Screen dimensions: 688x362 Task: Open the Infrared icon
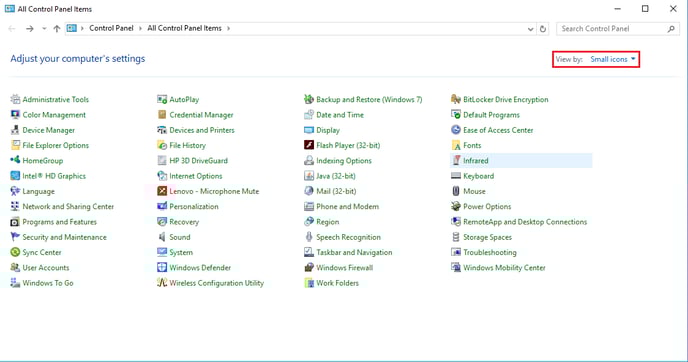[x=456, y=161]
